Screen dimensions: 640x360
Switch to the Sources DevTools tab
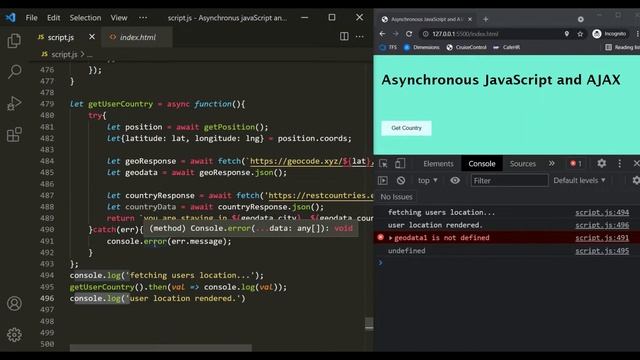pos(522,164)
